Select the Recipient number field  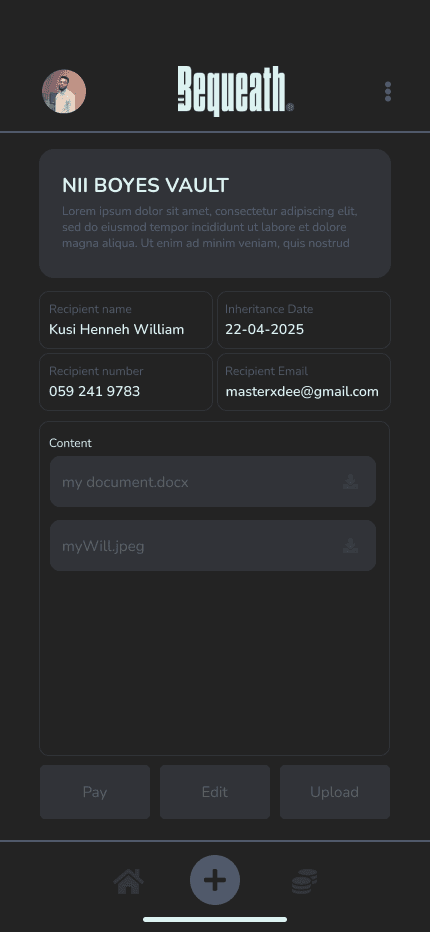[125, 382]
